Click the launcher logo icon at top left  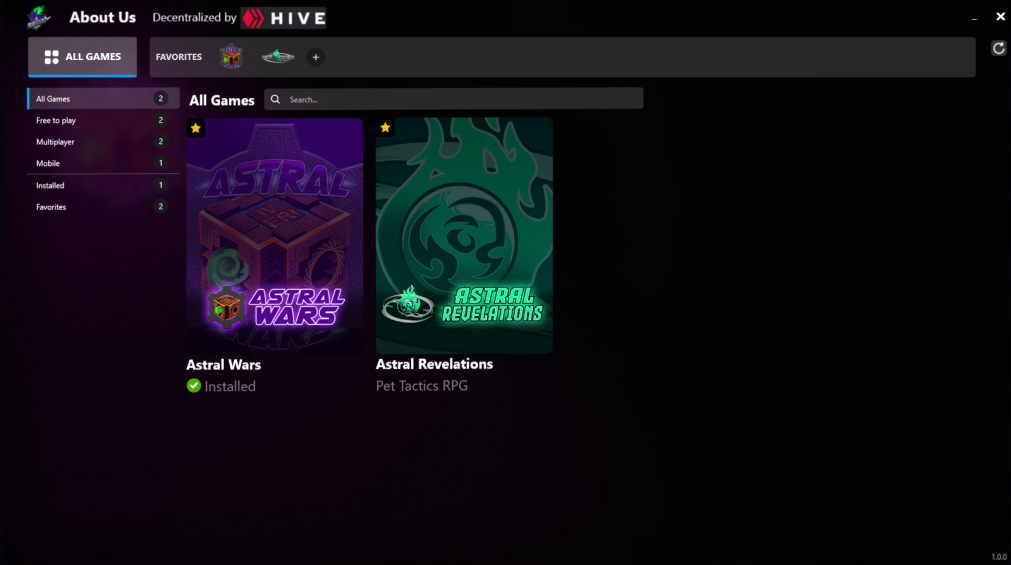(38, 17)
